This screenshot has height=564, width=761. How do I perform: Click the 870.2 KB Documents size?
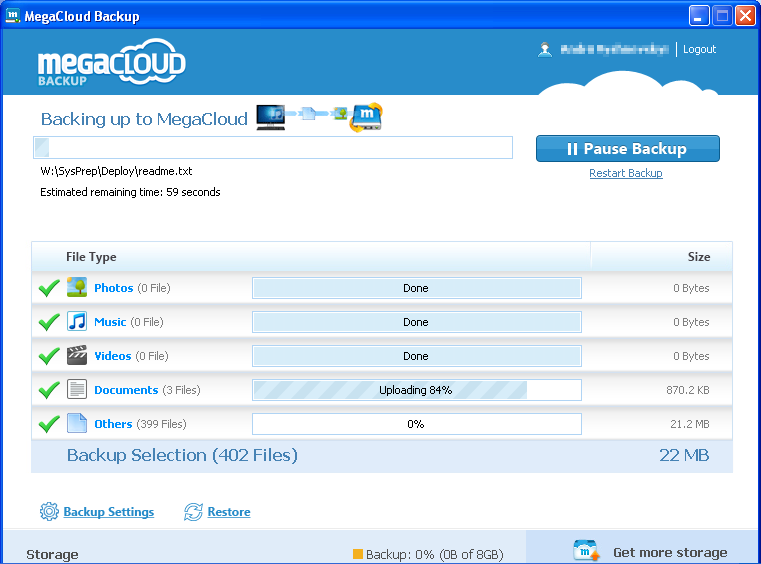[x=688, y=390]
